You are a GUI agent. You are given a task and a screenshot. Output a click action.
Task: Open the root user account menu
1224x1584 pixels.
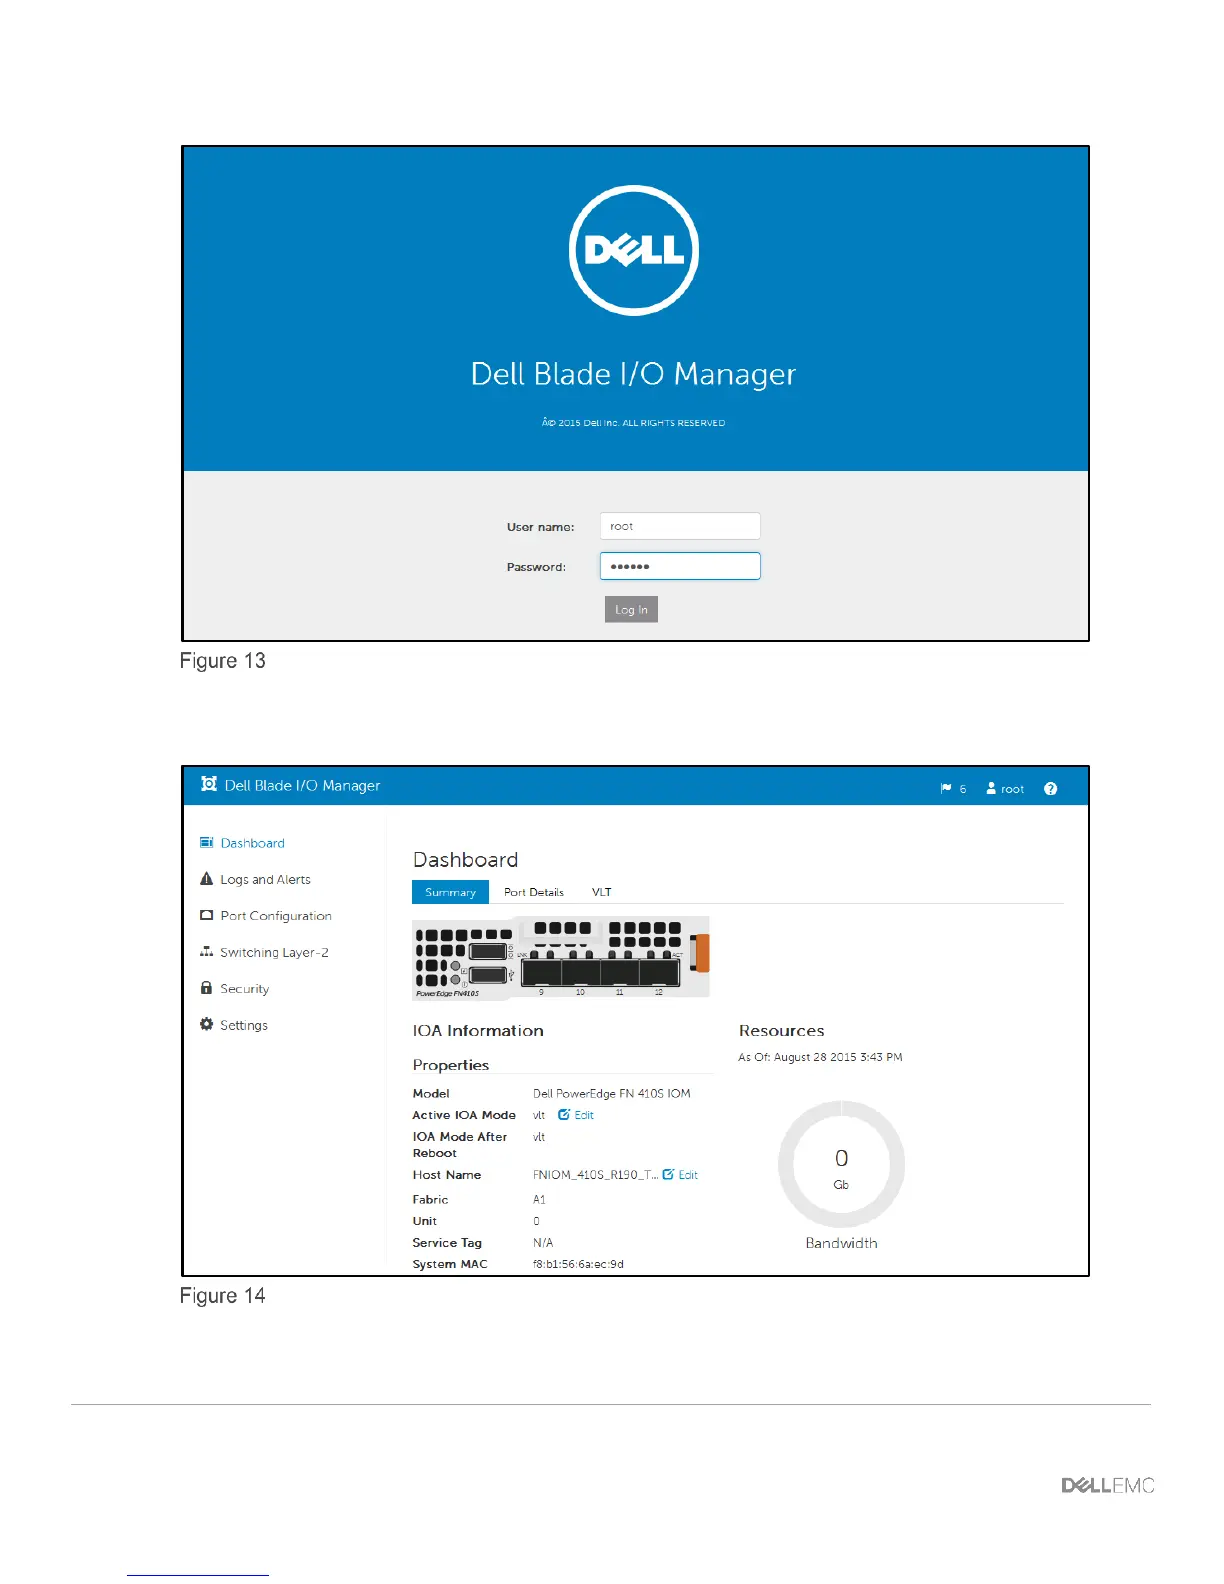click(x=1005, y=789)
